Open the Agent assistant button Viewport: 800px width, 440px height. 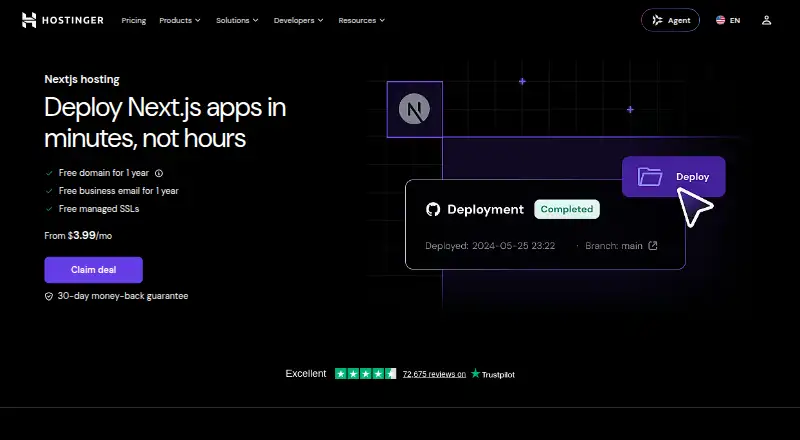coord(670,20)
